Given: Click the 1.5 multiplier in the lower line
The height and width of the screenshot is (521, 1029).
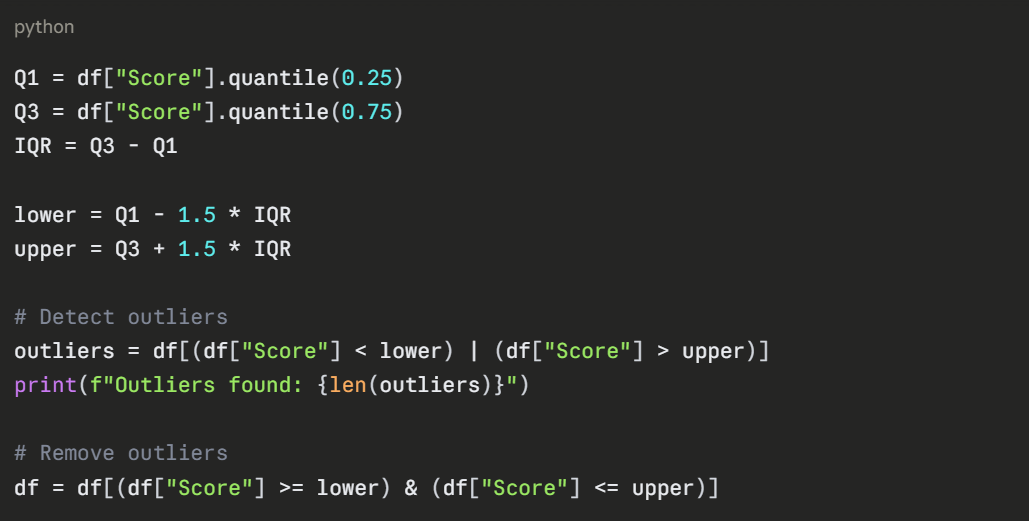Looking at the screenshot, I should click(196, 215).
